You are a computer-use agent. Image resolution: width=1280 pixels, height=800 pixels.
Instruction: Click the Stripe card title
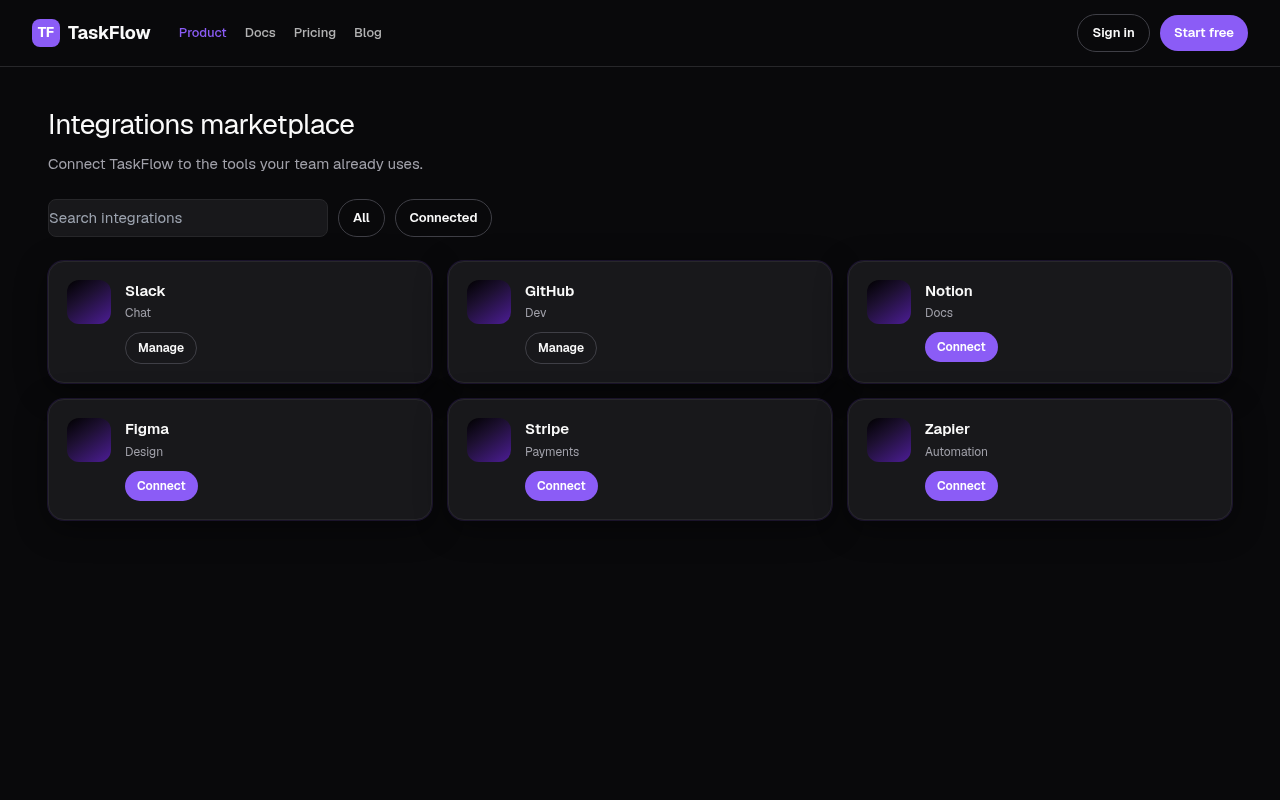547,429
